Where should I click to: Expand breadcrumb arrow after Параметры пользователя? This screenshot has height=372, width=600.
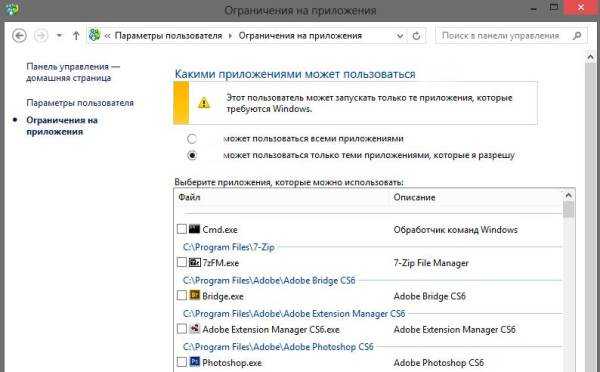(230, 36)
